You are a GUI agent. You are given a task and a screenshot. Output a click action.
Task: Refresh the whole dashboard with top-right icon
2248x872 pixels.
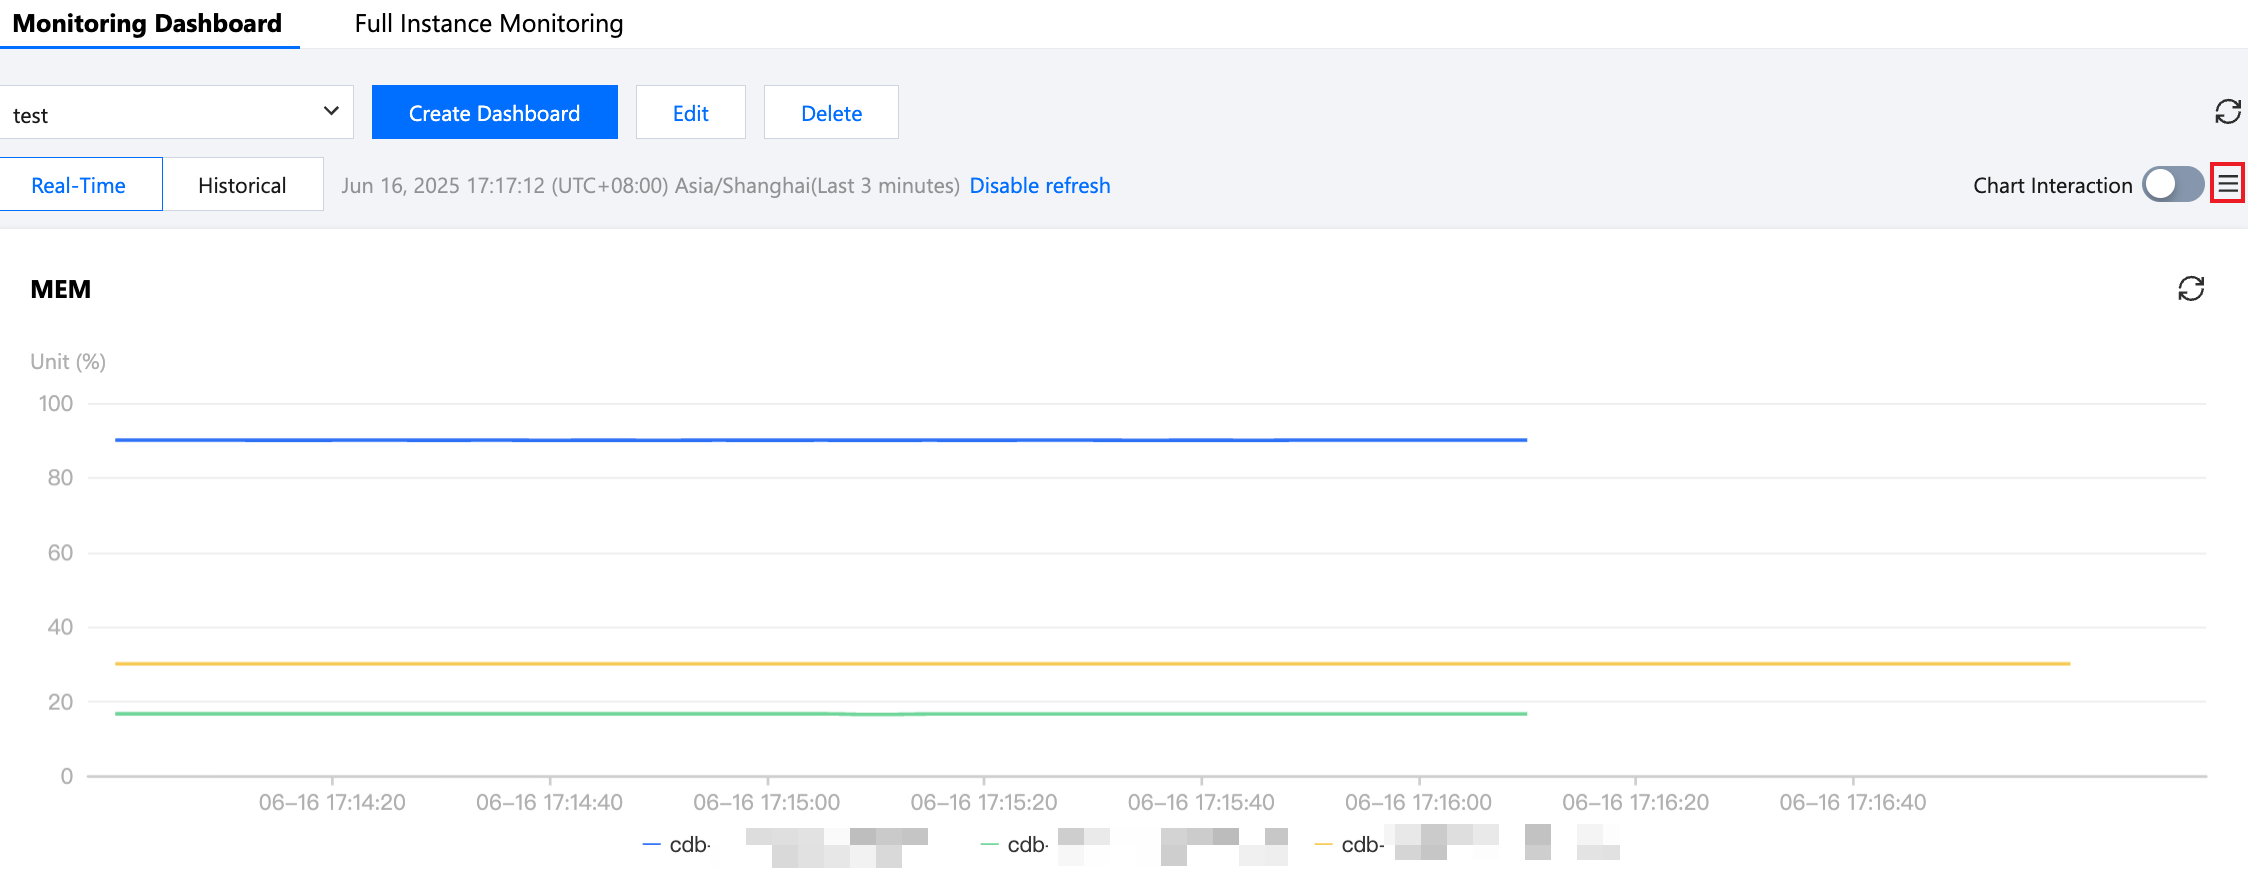point(2227,111)
